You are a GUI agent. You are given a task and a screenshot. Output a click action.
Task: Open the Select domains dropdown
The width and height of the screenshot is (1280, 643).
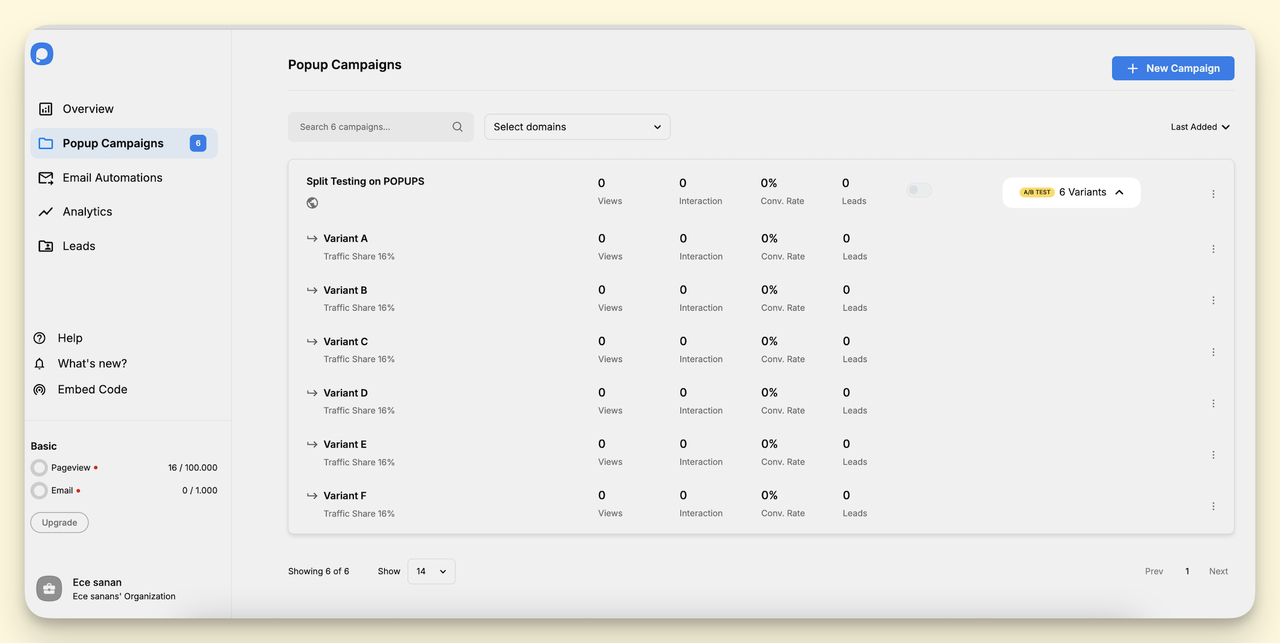pyautogui.click(x=577, y=127)
